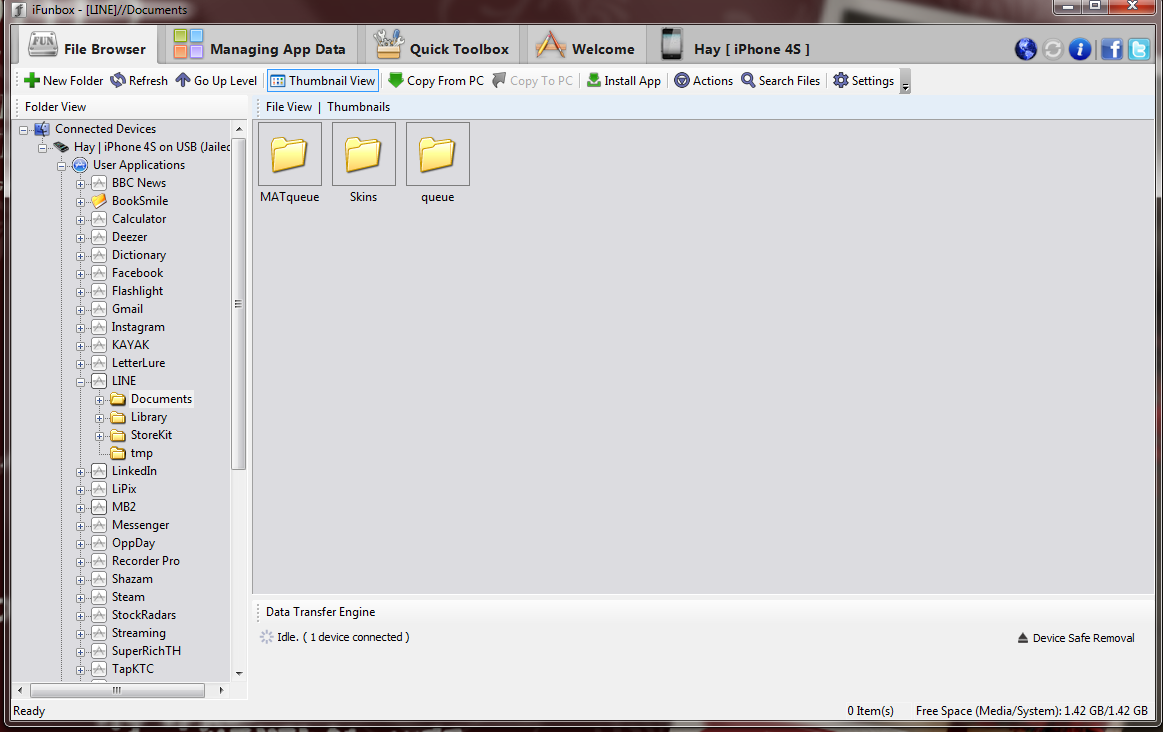Screen dimensions: 1163x732
Task: Select Shazam in the app tree
Action: (132, 579)
